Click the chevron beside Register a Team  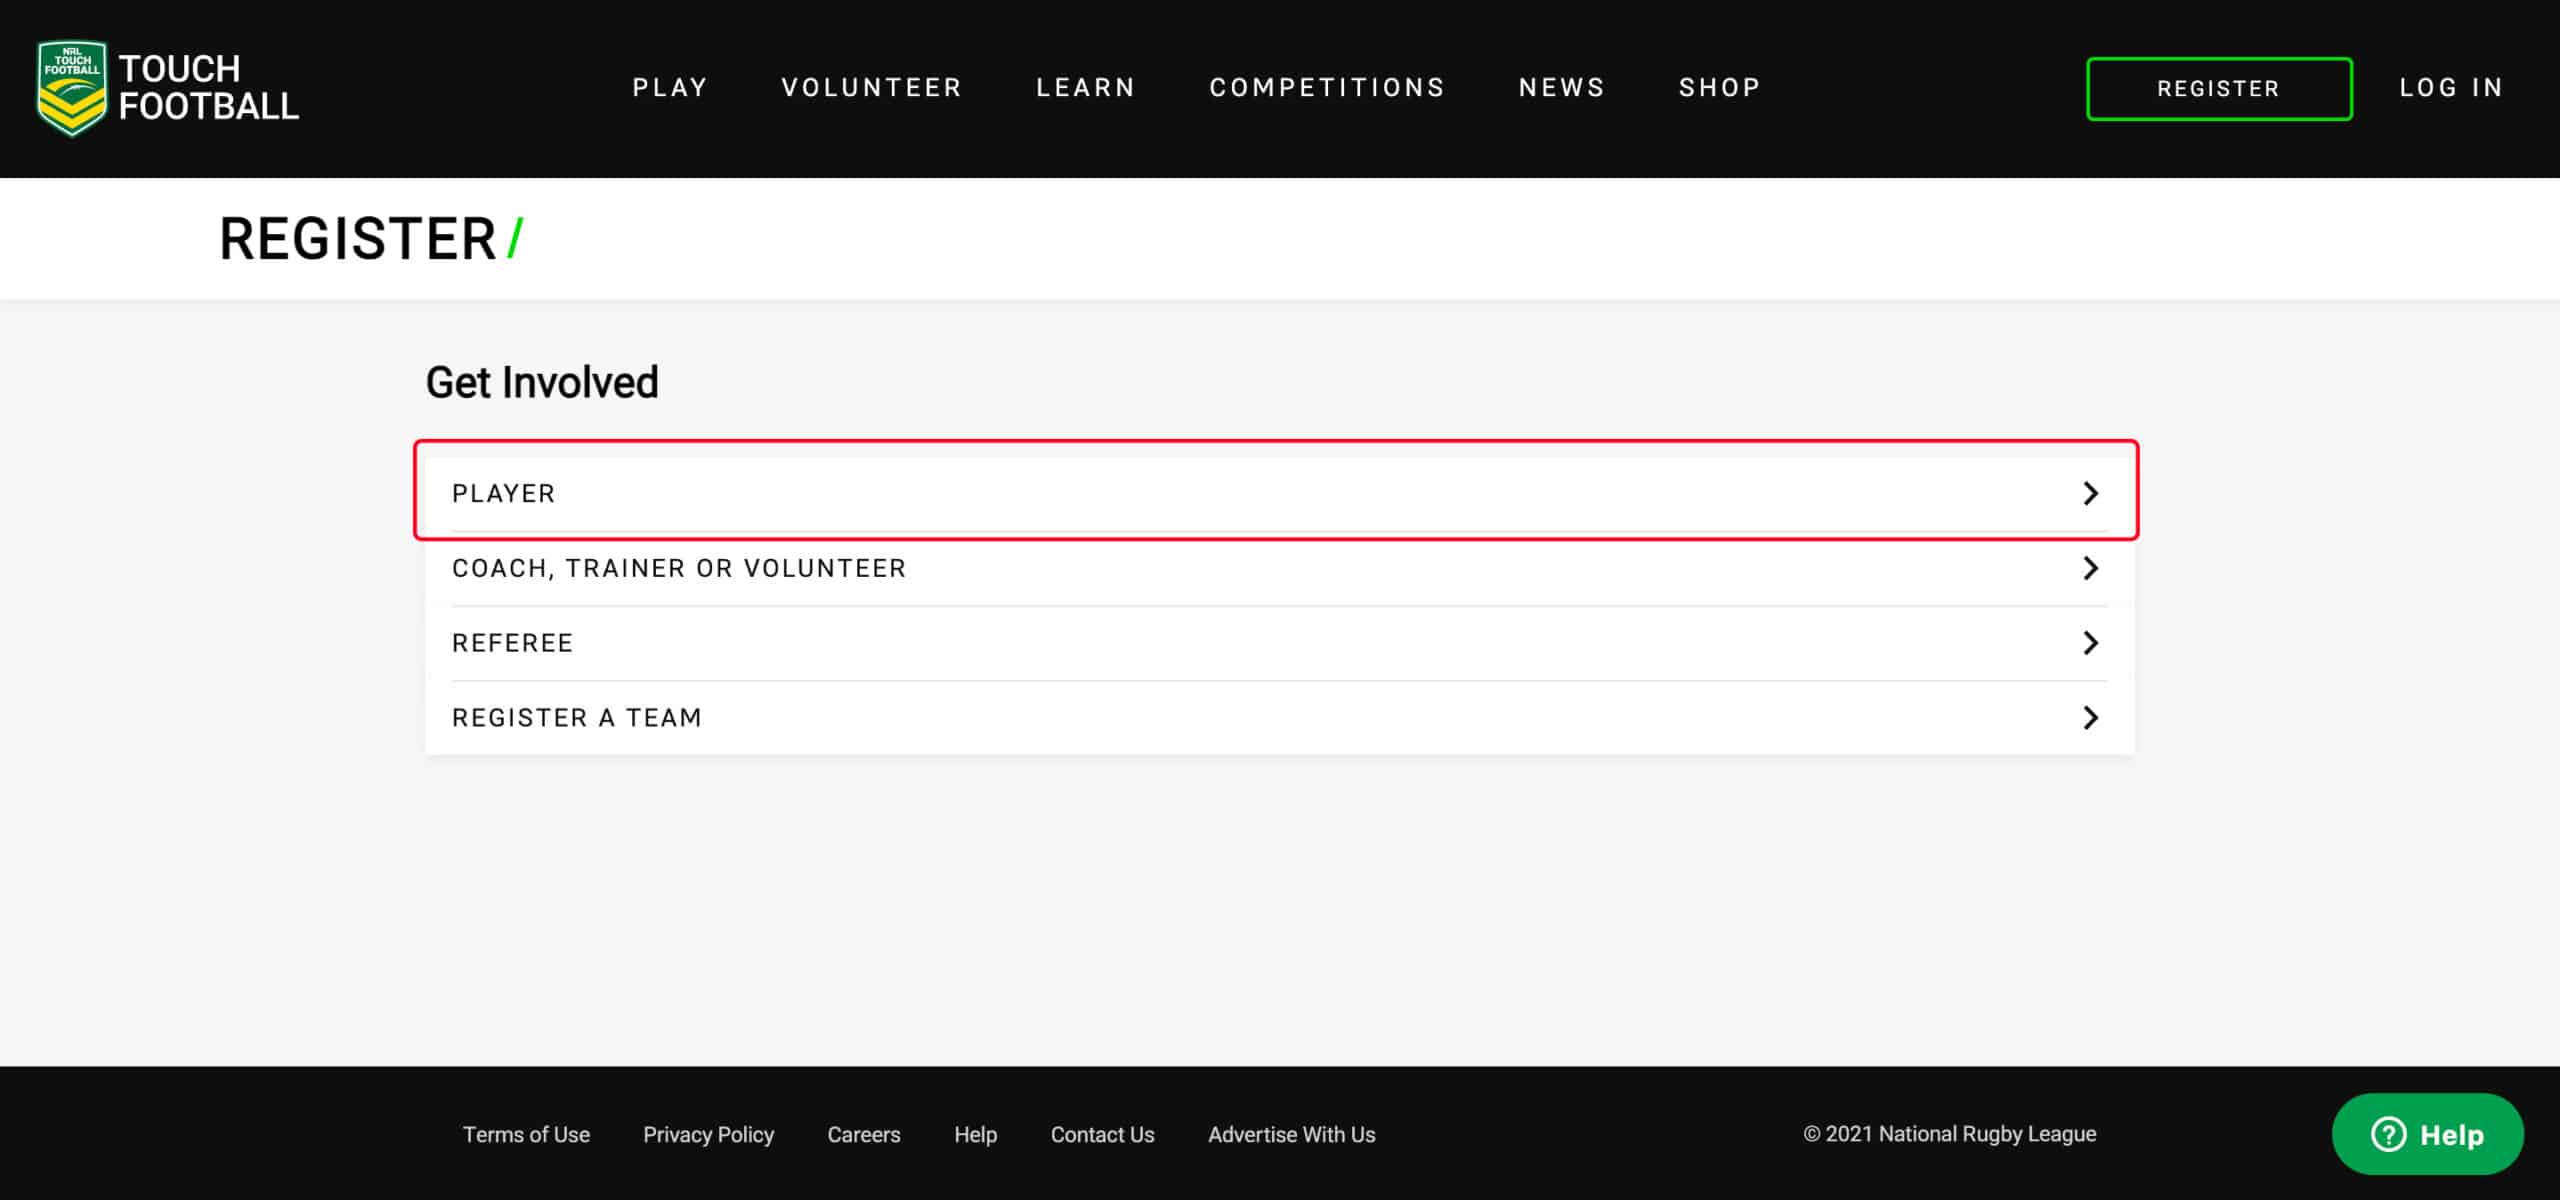pyautogui.click(x=2090, y=718)
